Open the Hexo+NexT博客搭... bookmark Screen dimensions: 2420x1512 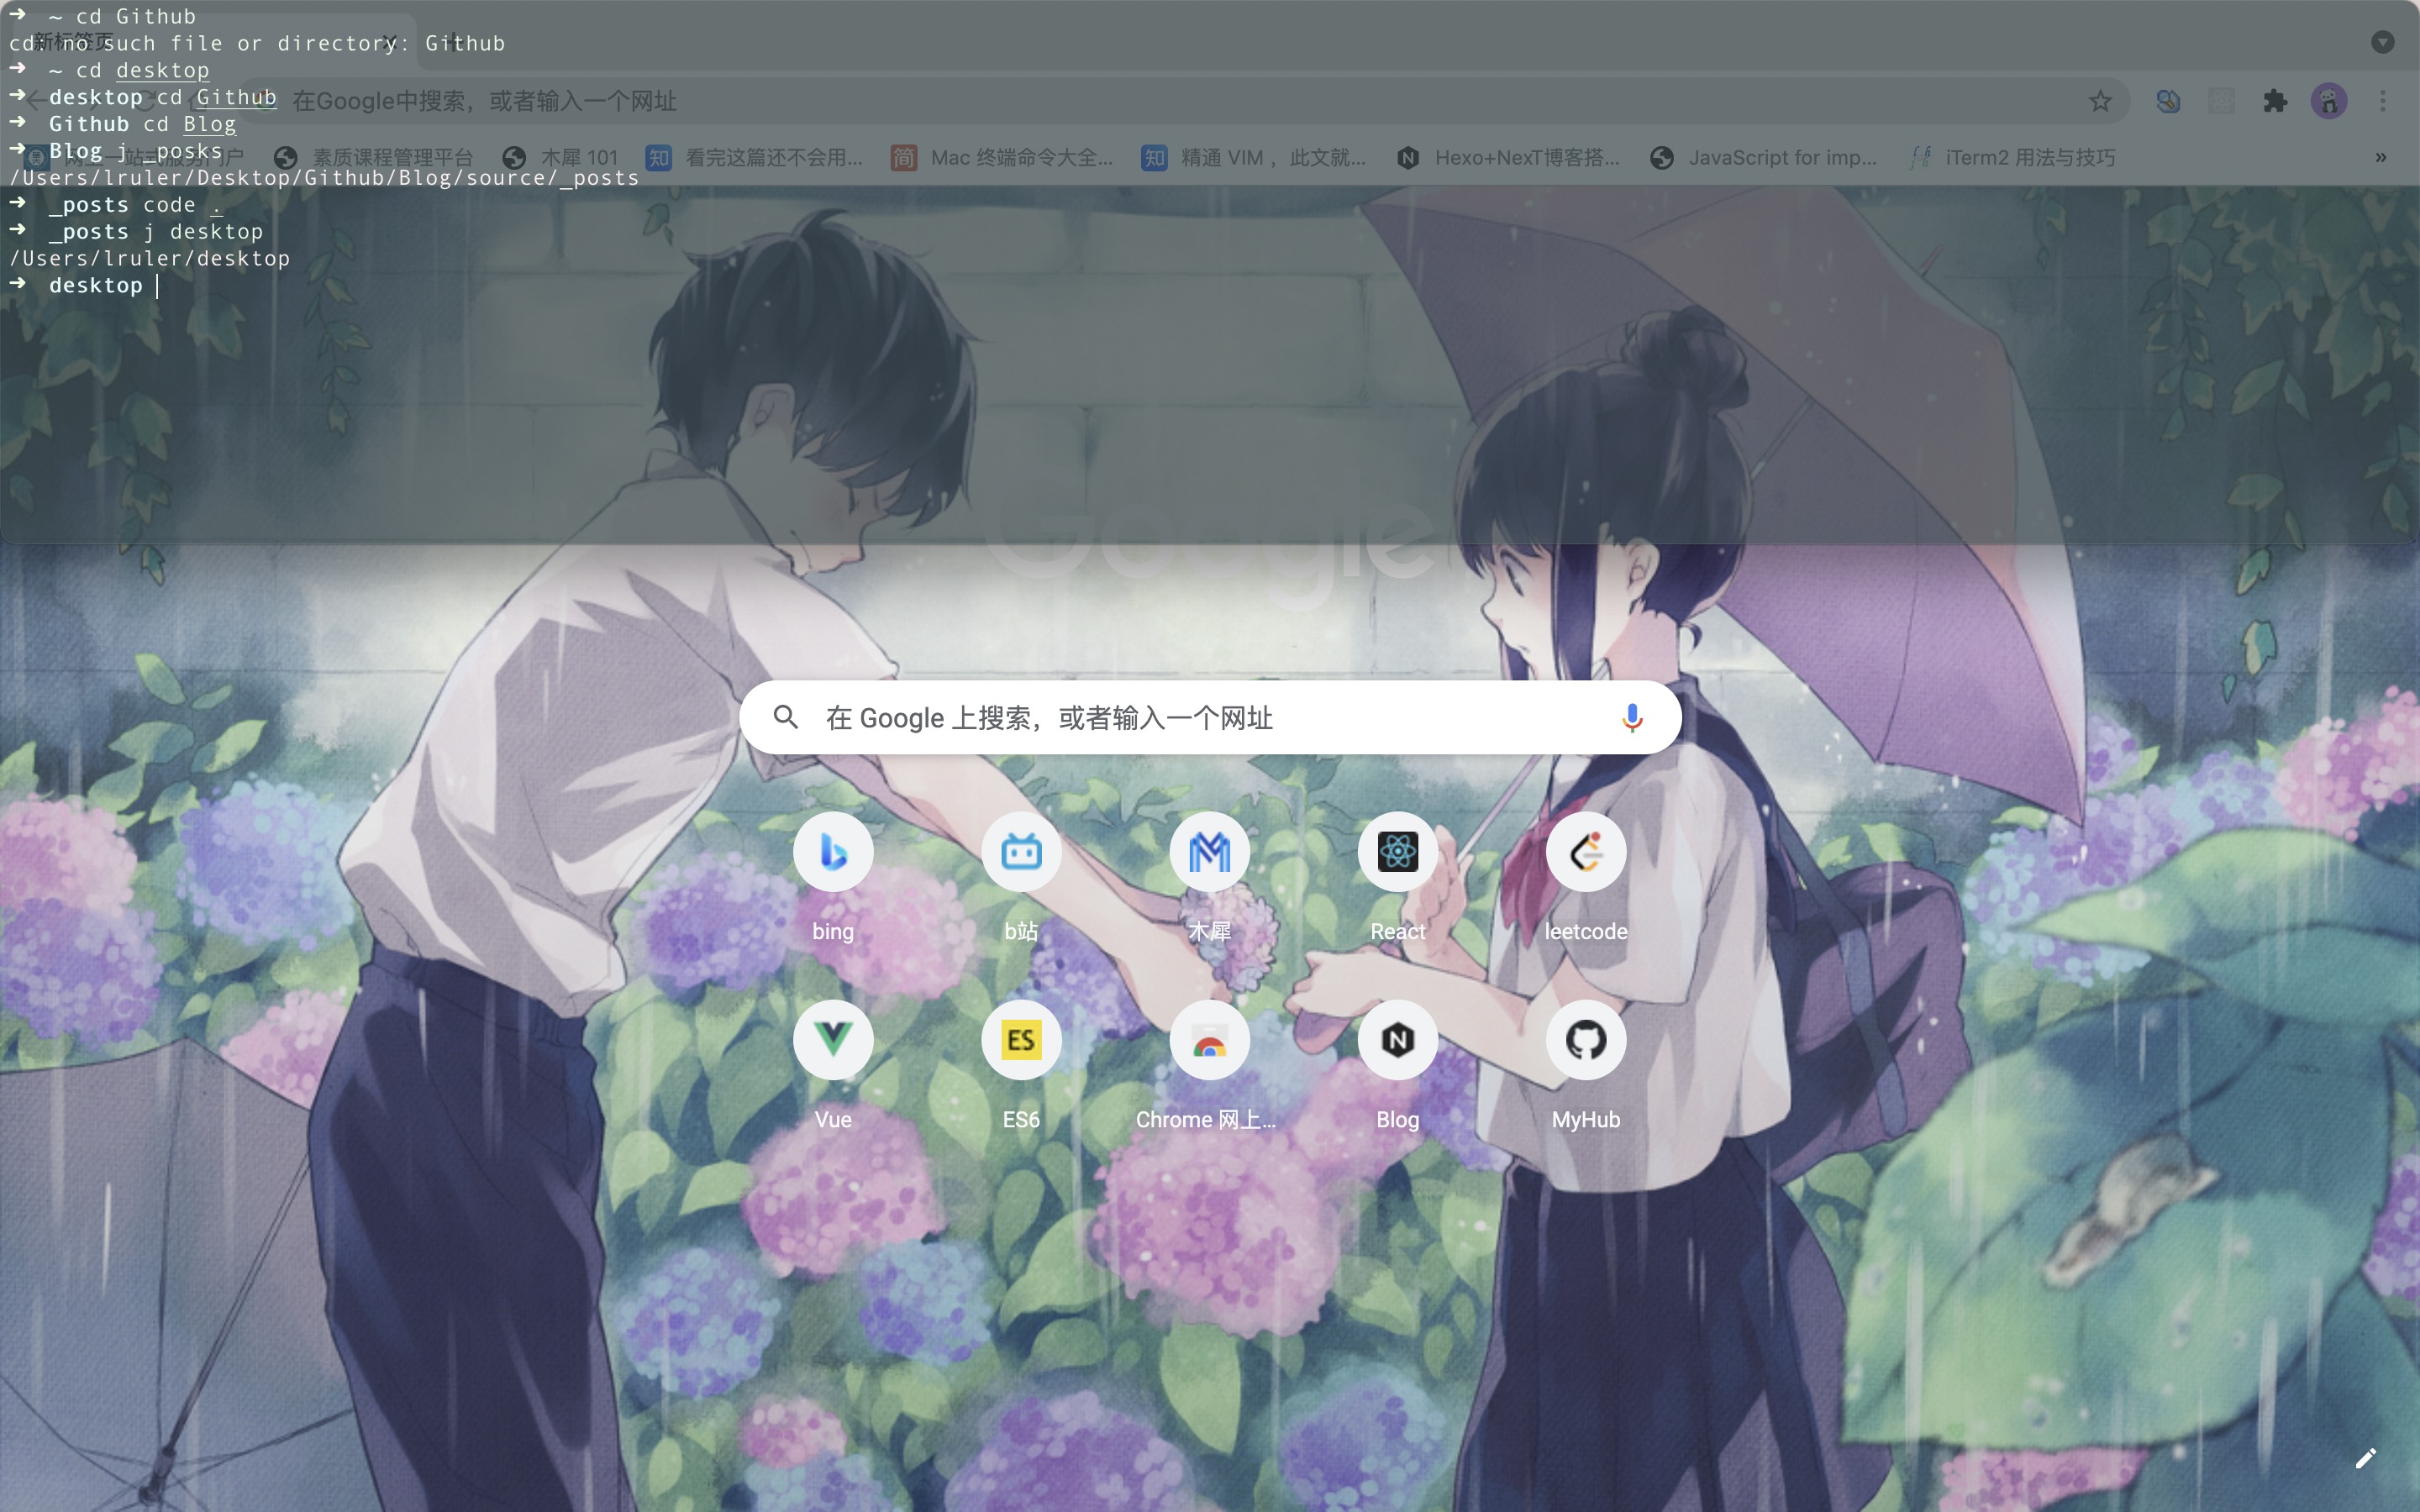[x=1508, y=157]
